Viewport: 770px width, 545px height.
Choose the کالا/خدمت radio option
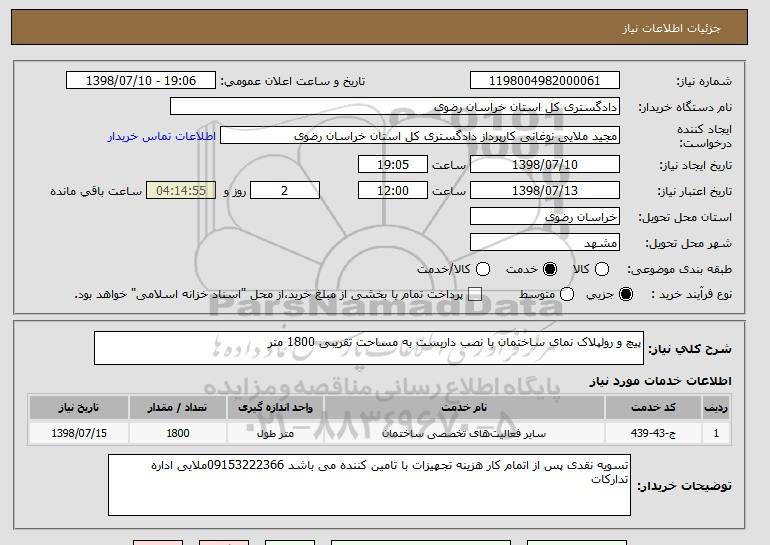tap(483, 269)
